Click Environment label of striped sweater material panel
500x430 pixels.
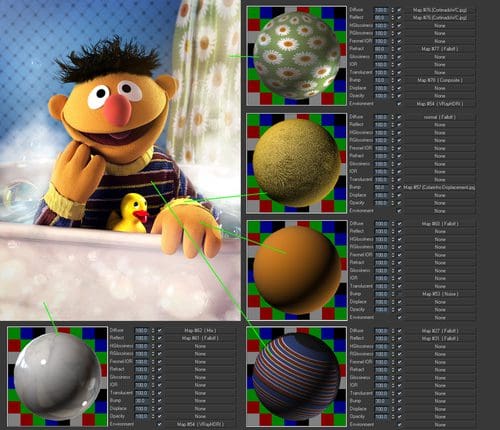tap(361, 424)
